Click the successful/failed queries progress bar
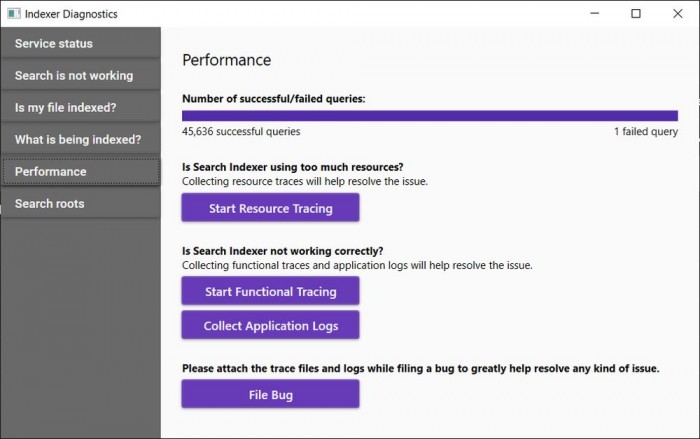Viewport: 700px width, 439px height. coord(429,116)
